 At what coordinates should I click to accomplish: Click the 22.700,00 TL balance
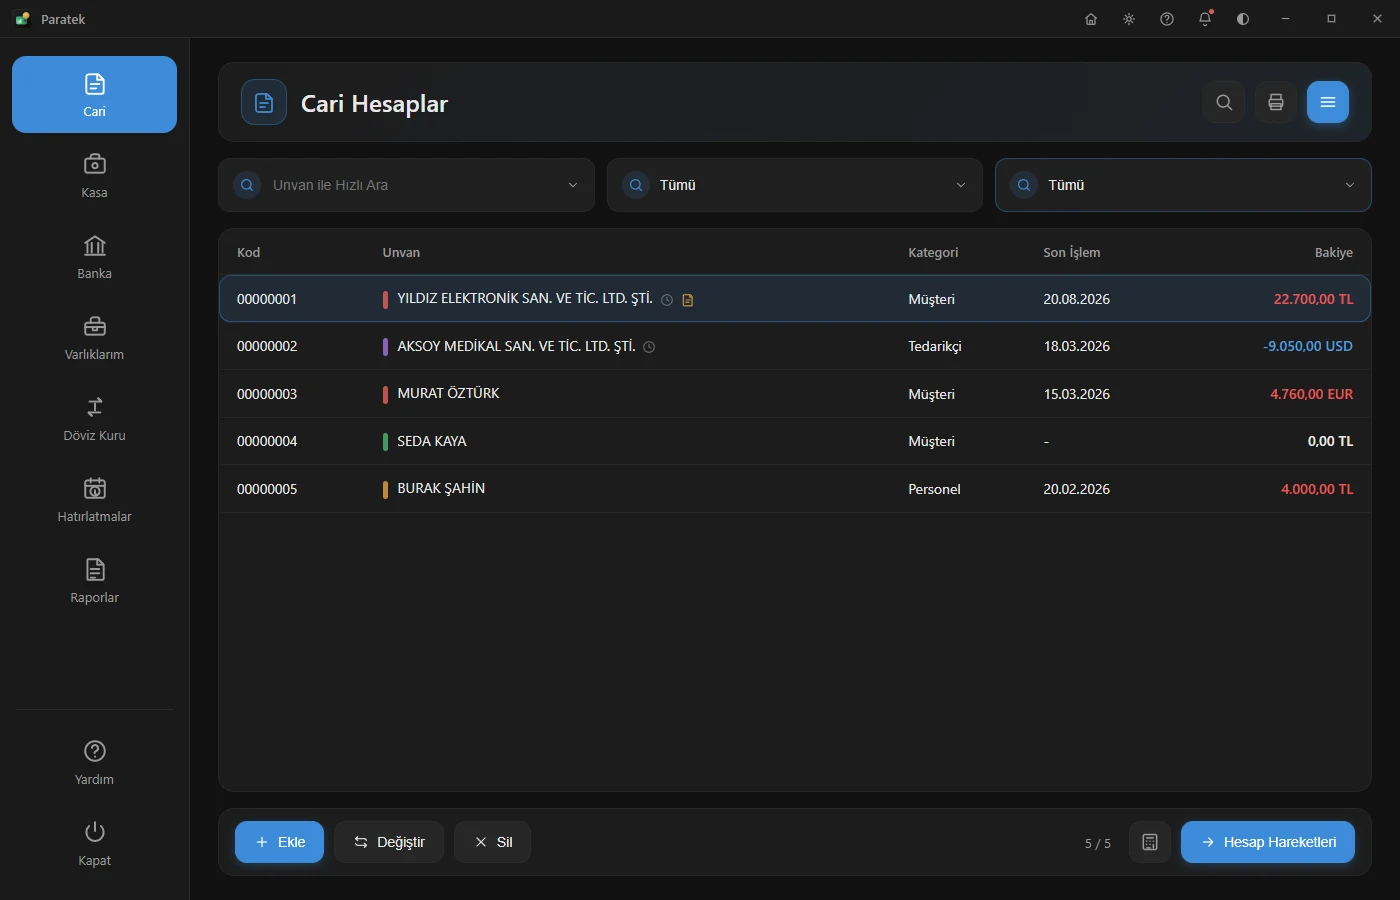click(x=1313, y=299)
